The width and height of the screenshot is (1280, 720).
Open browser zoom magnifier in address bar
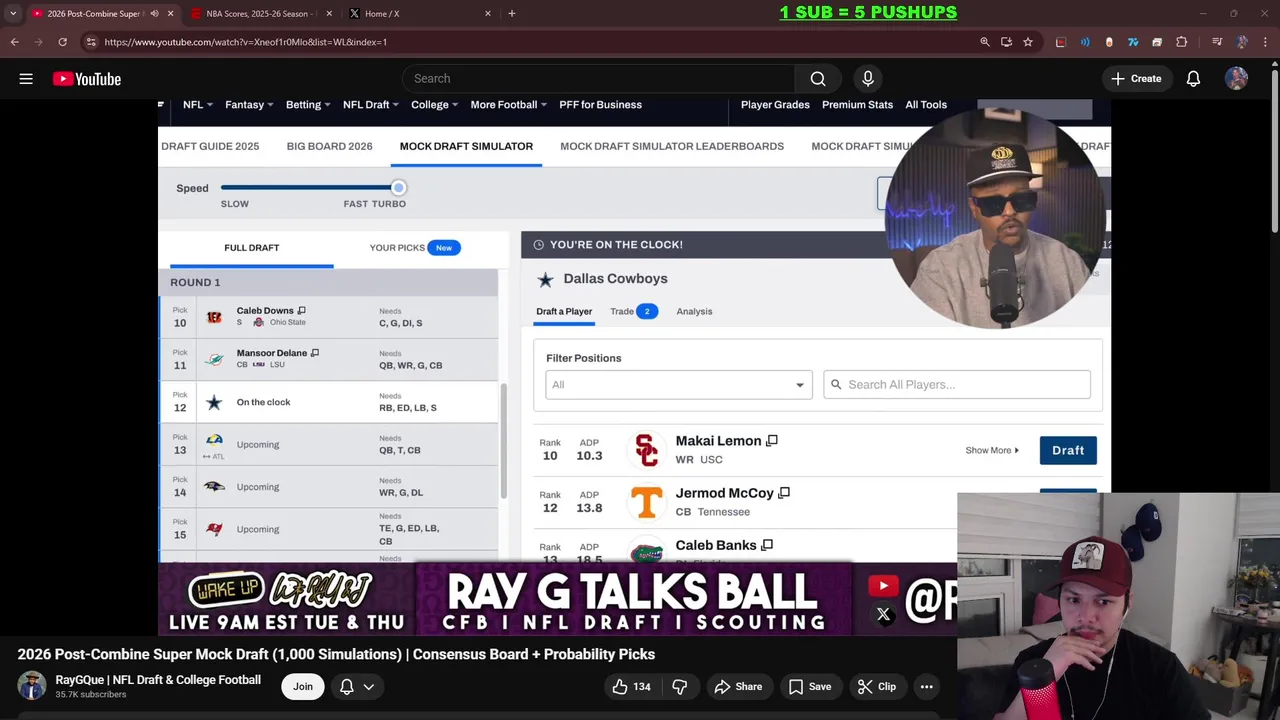coord(985,42)
